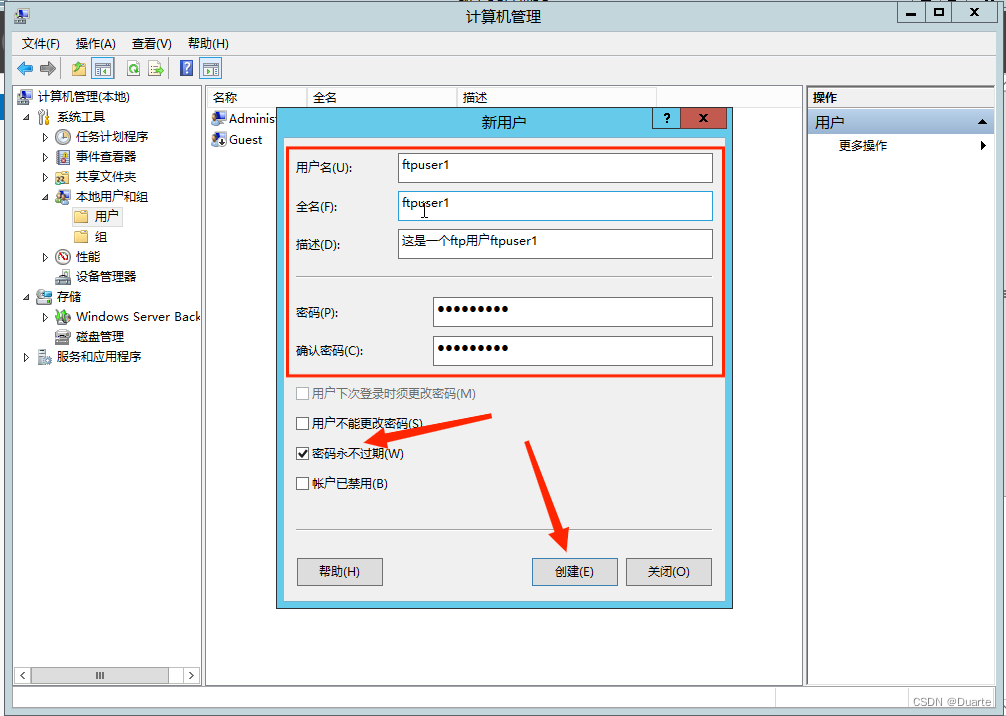Image resolution: width=1006 pixels, height=716 pixels.
Task: Open the 帮助(H) menu
Action: click(208, 44)
